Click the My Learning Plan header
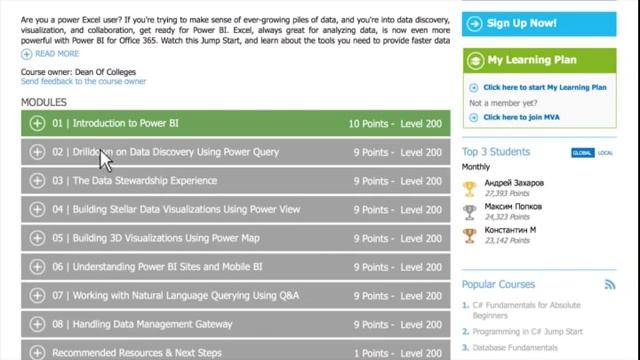The height and width of the screenshot is (360, 640). click(x=540, y=61)
